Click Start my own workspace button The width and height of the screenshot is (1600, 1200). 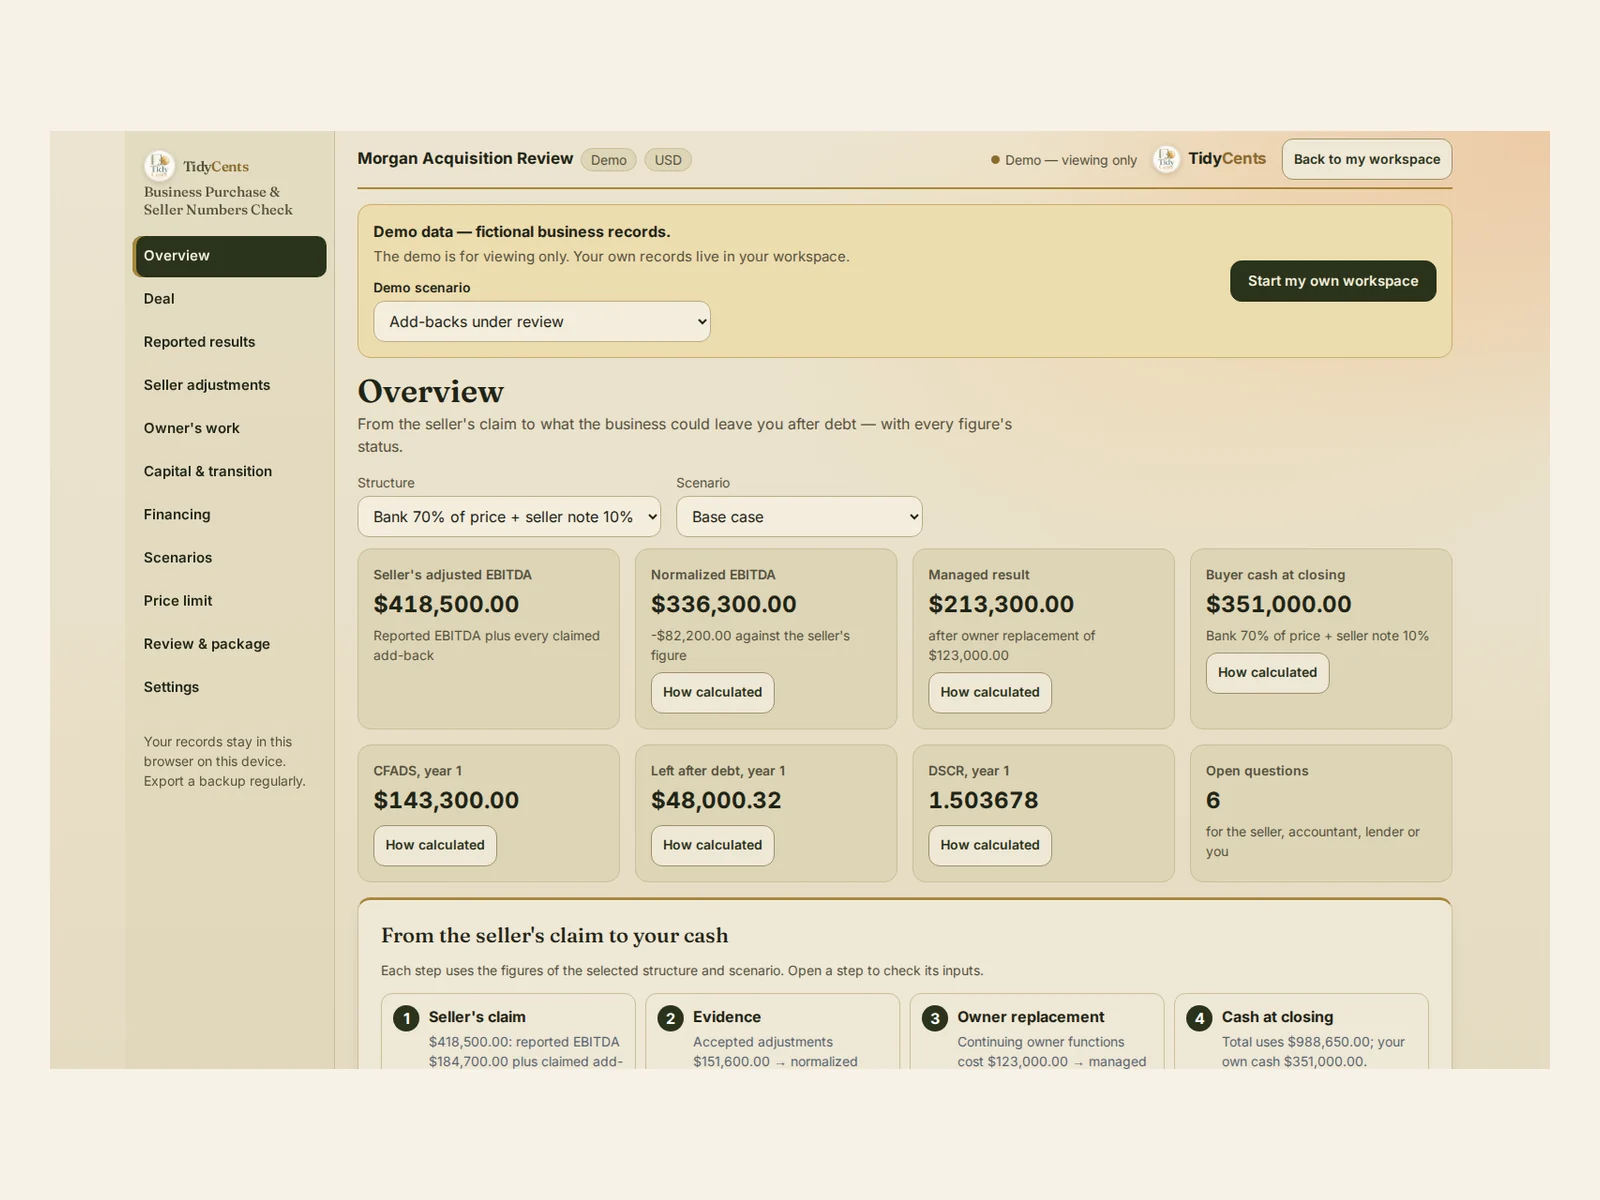pos(1333,281)
